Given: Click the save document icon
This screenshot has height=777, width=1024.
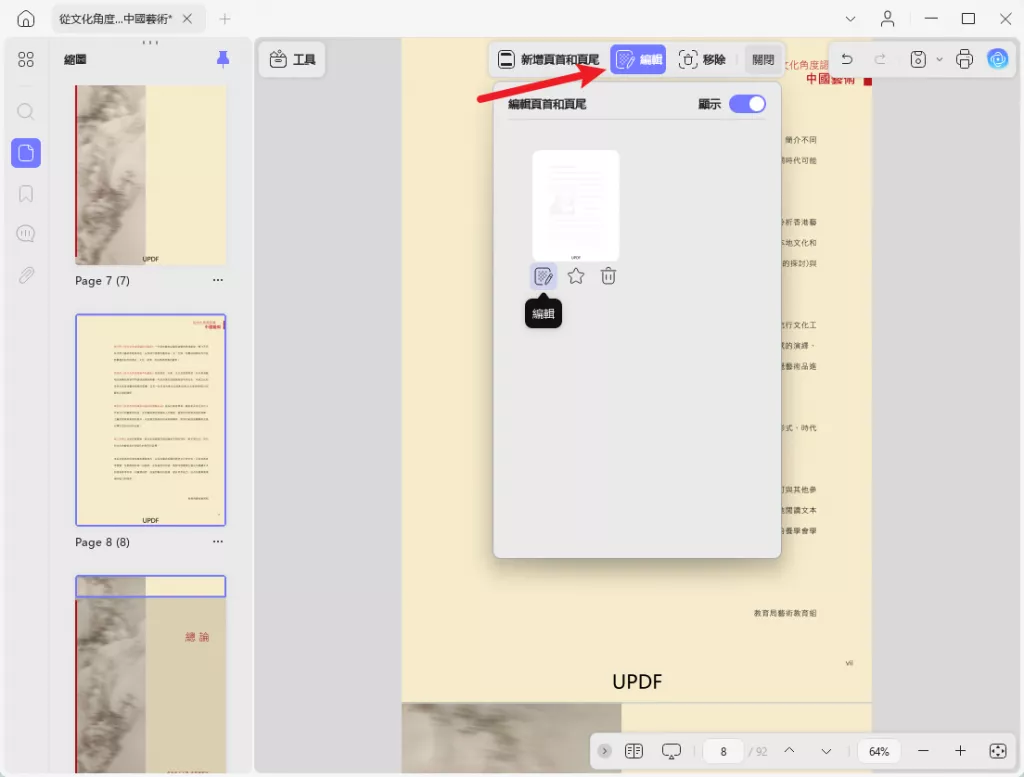Looking at the screenshot, I should tap(918, 59).
